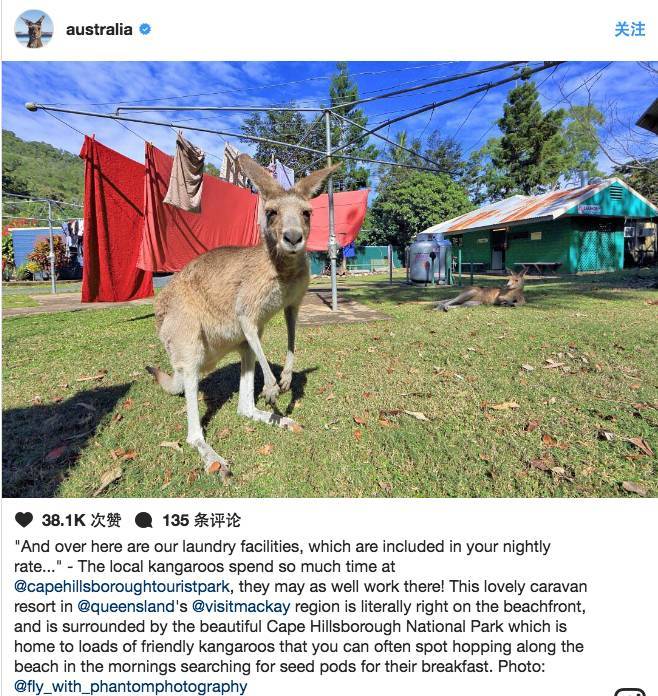Visit the @capehillsboroughtouristpark mention
The height and width of the screenshot is (696, 658).
coord(122,586)
